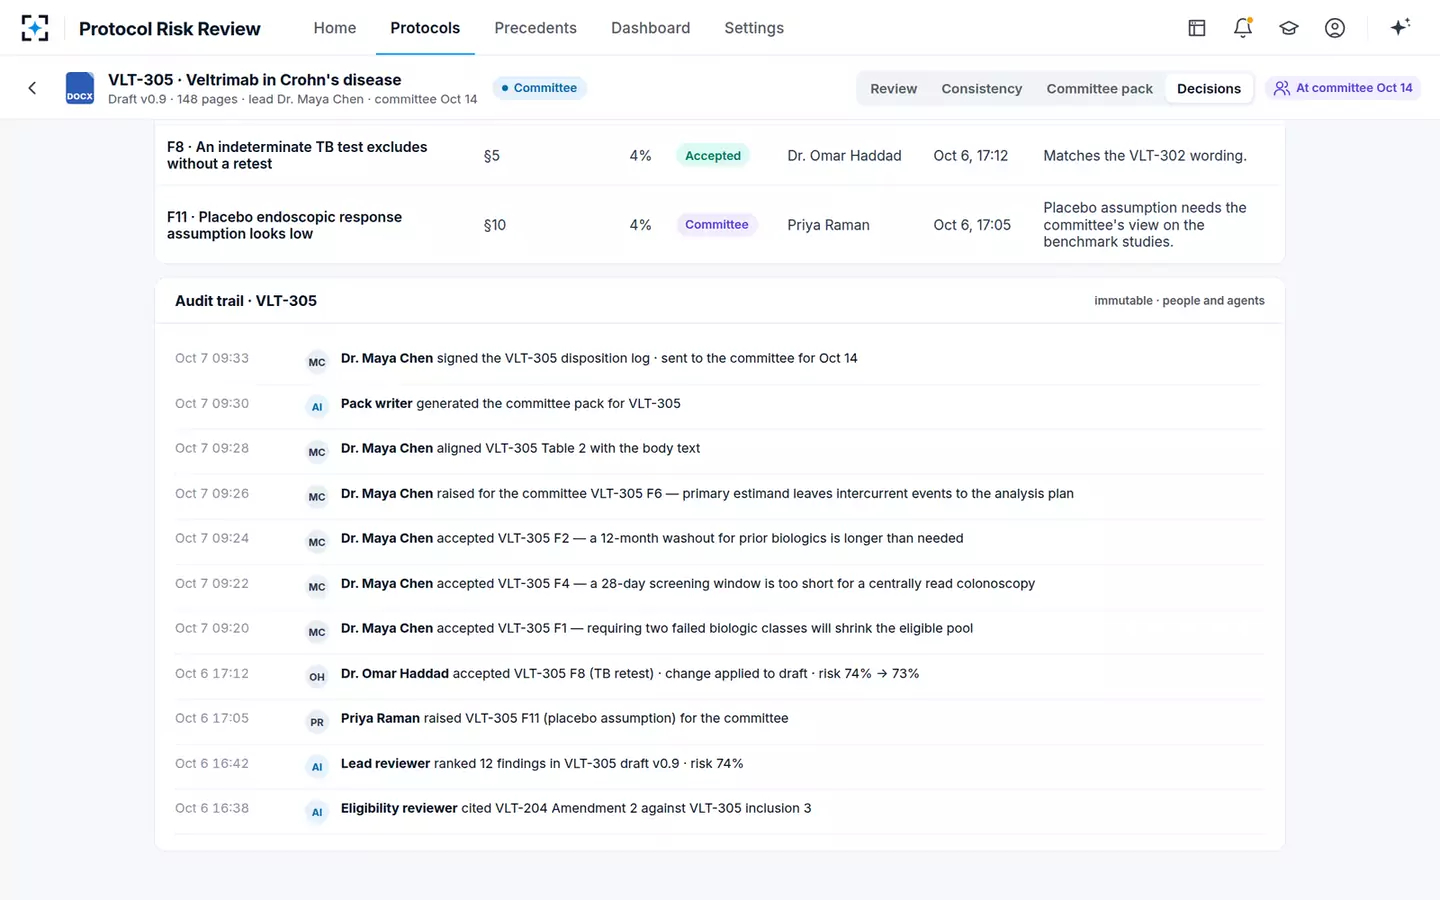The height and width of the screenshot is (900, 1440).
Task: Open the notifications bell
Action: coord(1243,28)
